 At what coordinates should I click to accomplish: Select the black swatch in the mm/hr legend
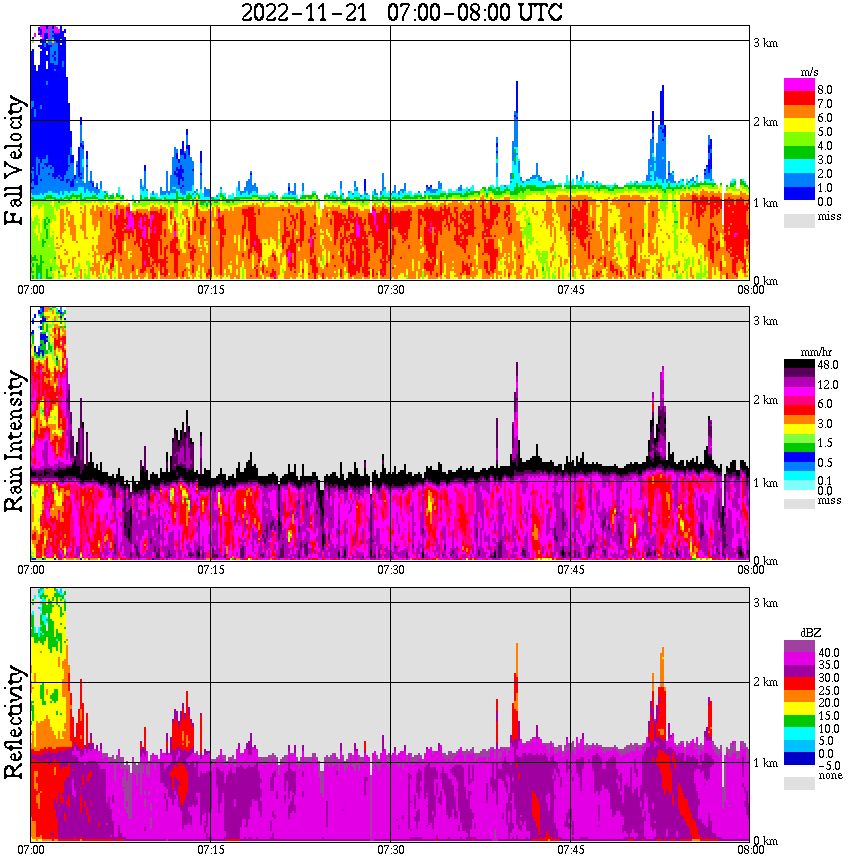coord(799,364)
